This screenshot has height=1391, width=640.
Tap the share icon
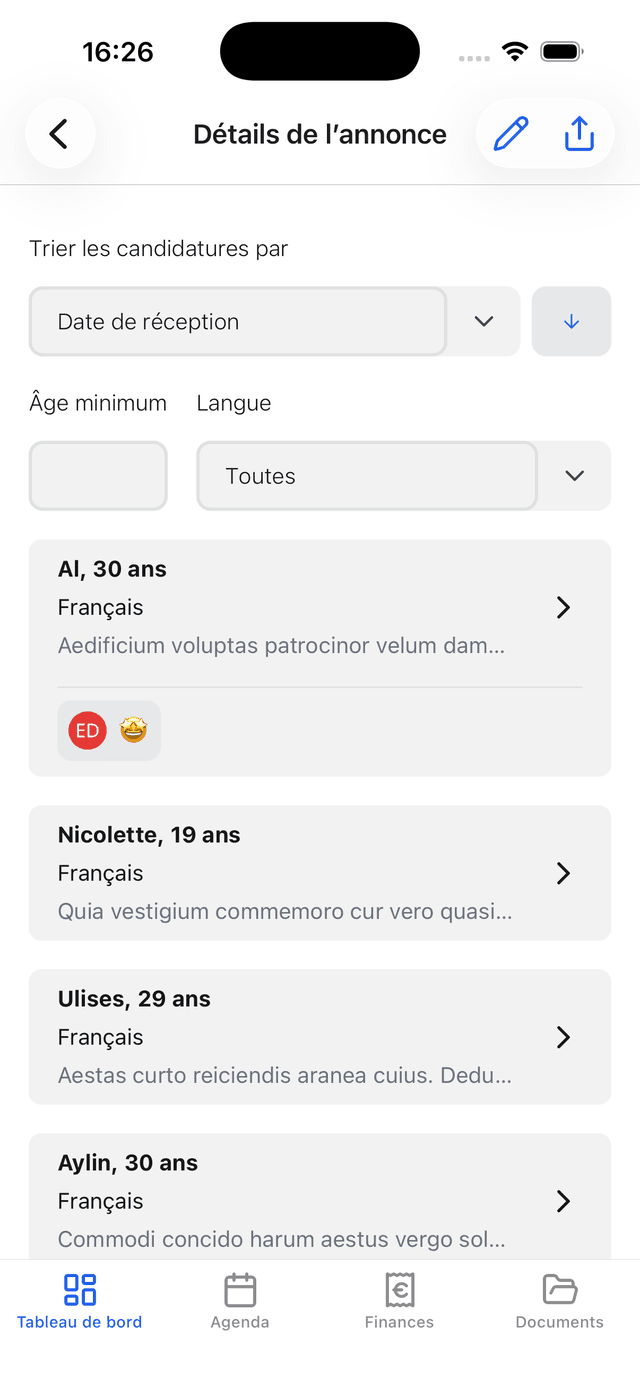click(x=580, y=134)
